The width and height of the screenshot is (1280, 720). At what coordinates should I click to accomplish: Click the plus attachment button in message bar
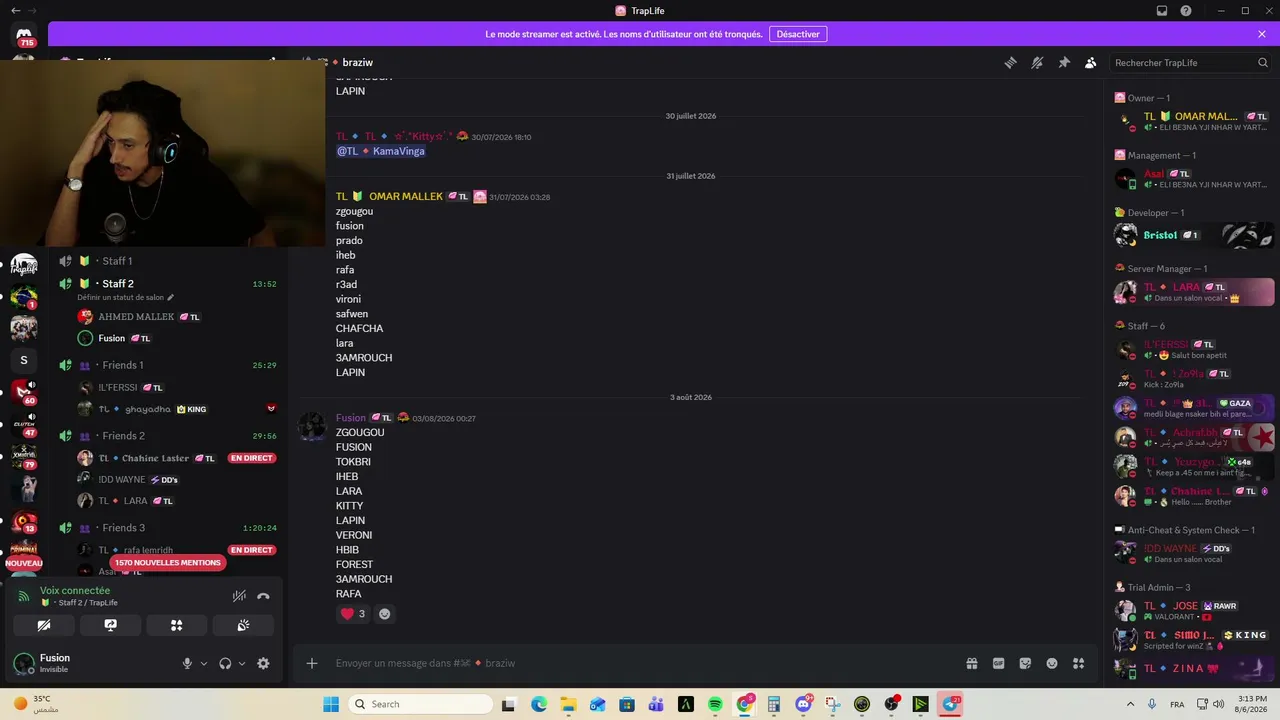tap(312, 663)
